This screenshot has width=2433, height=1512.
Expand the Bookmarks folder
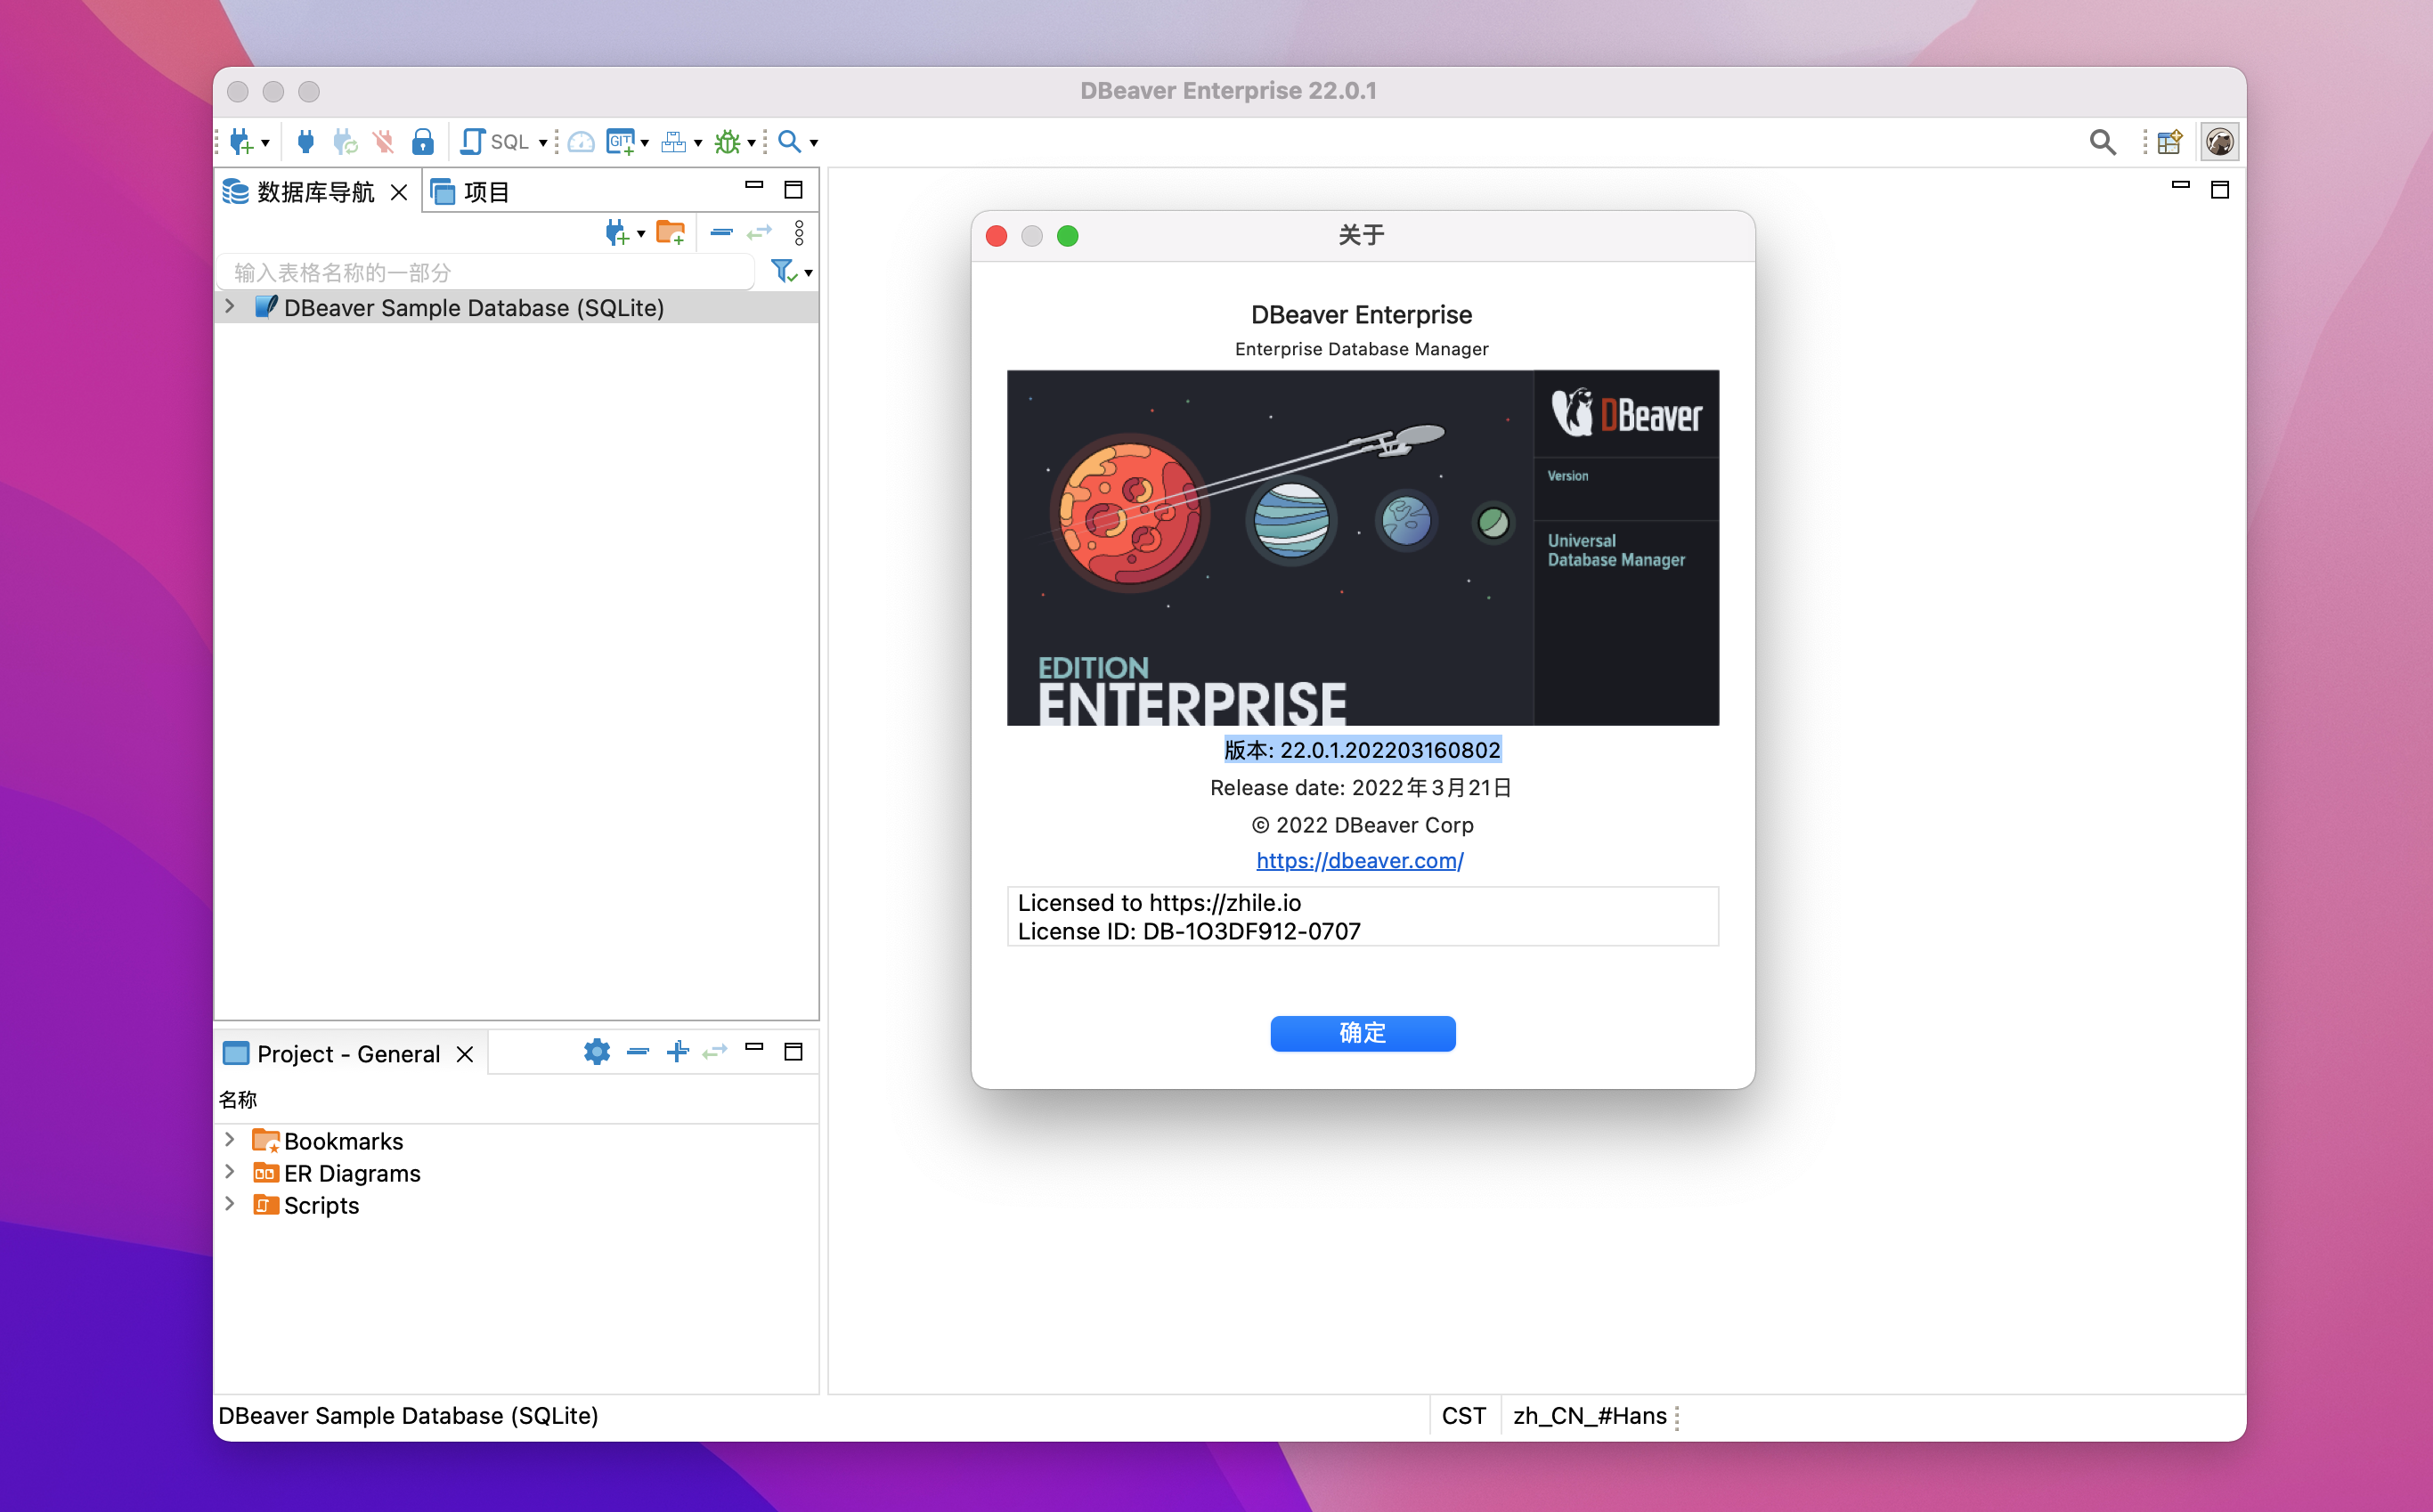pos(230,1140)
